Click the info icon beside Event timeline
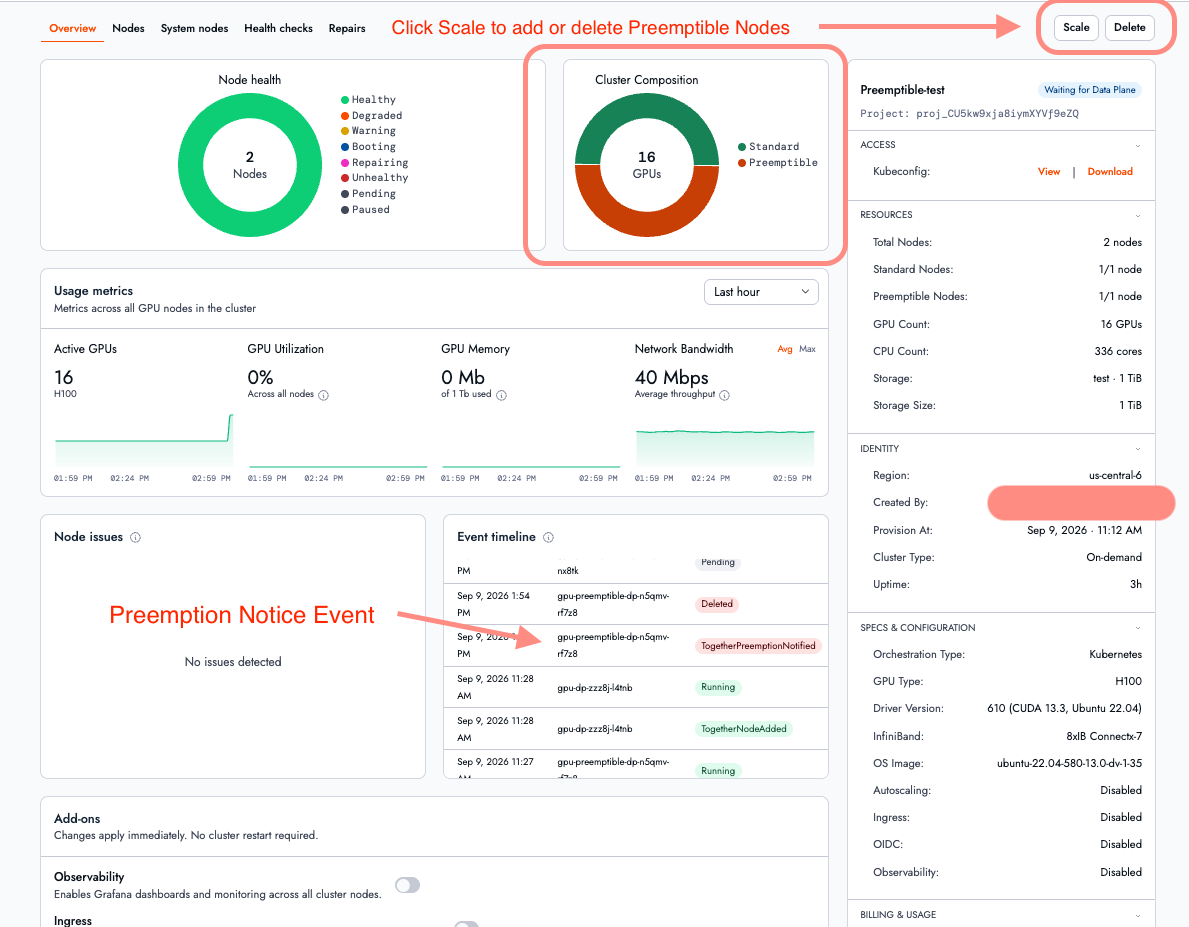Viewport: 1189px width, 927px height. [548, 537]
